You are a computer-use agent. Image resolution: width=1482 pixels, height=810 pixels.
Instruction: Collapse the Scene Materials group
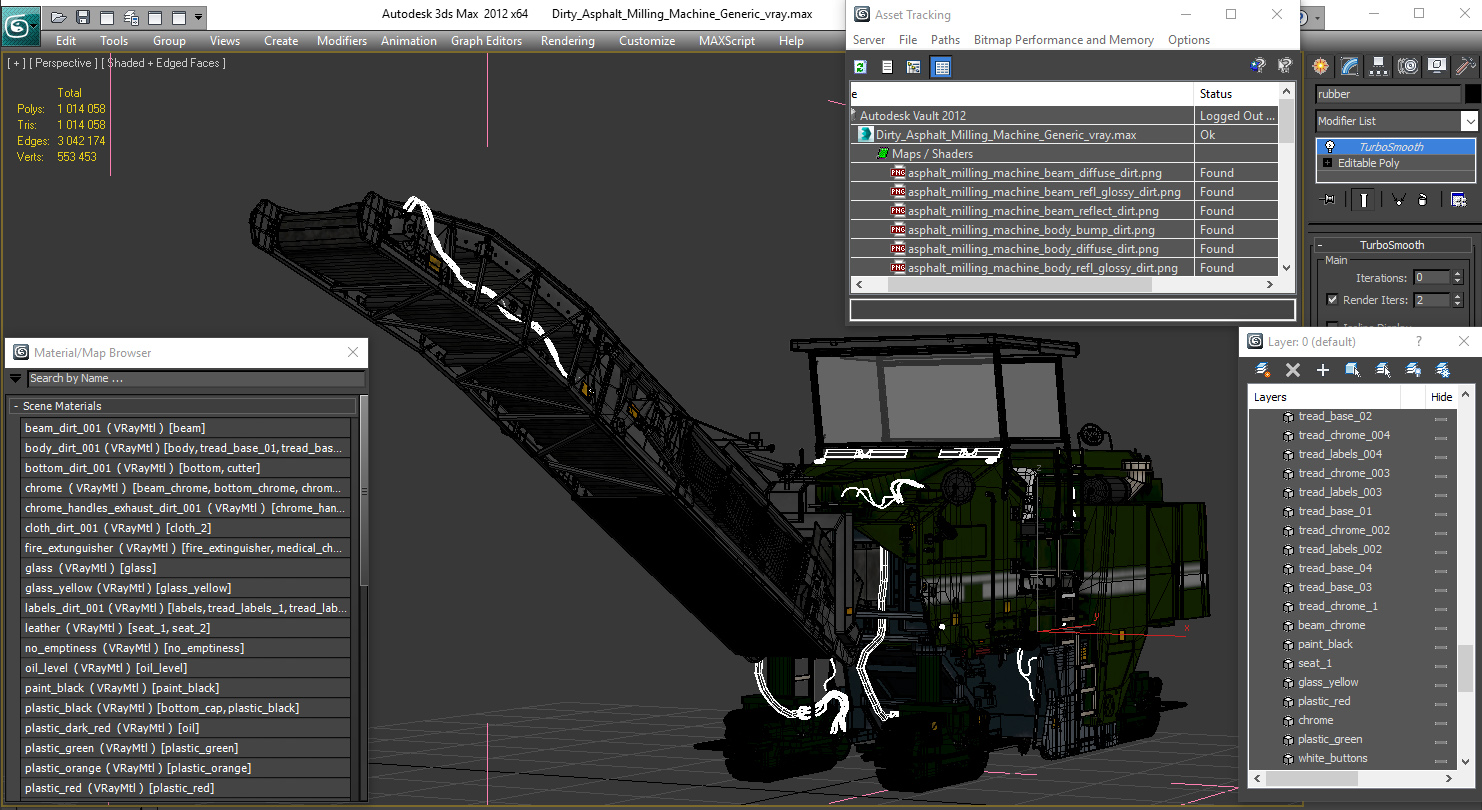pyautogui.click(x=16, y=406)
